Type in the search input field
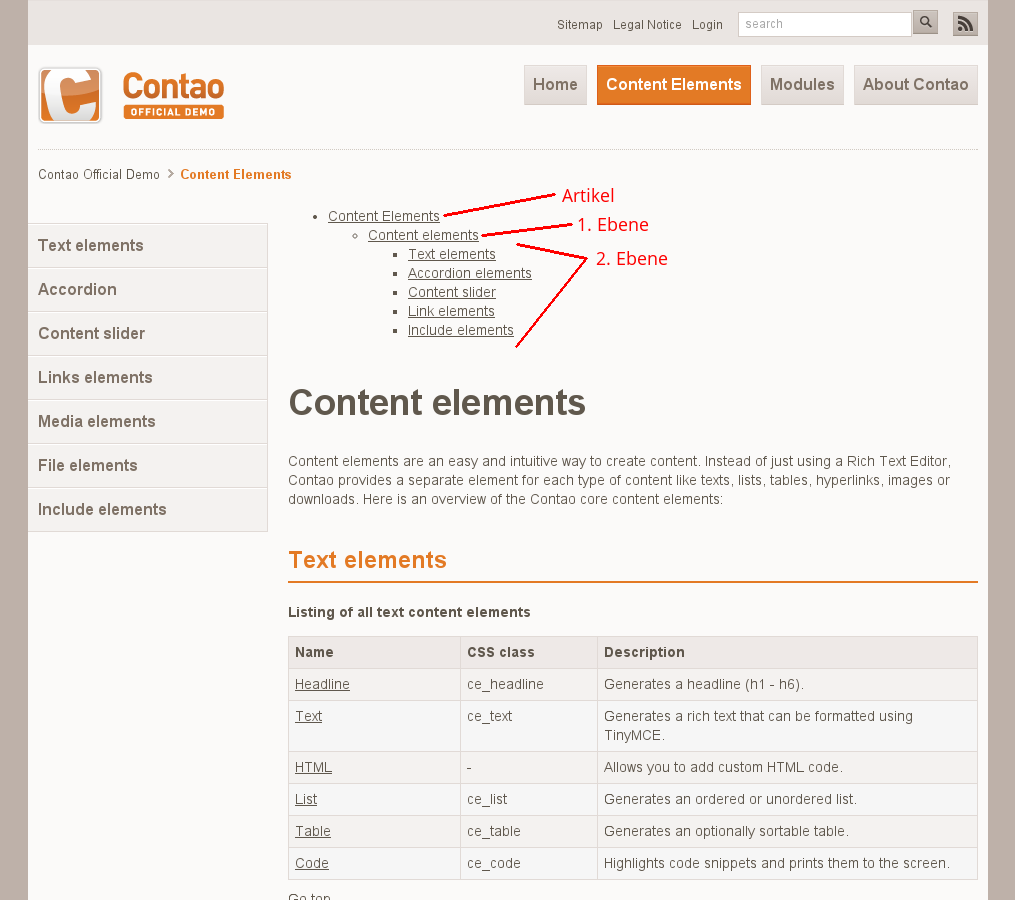 tap(824, 24)
